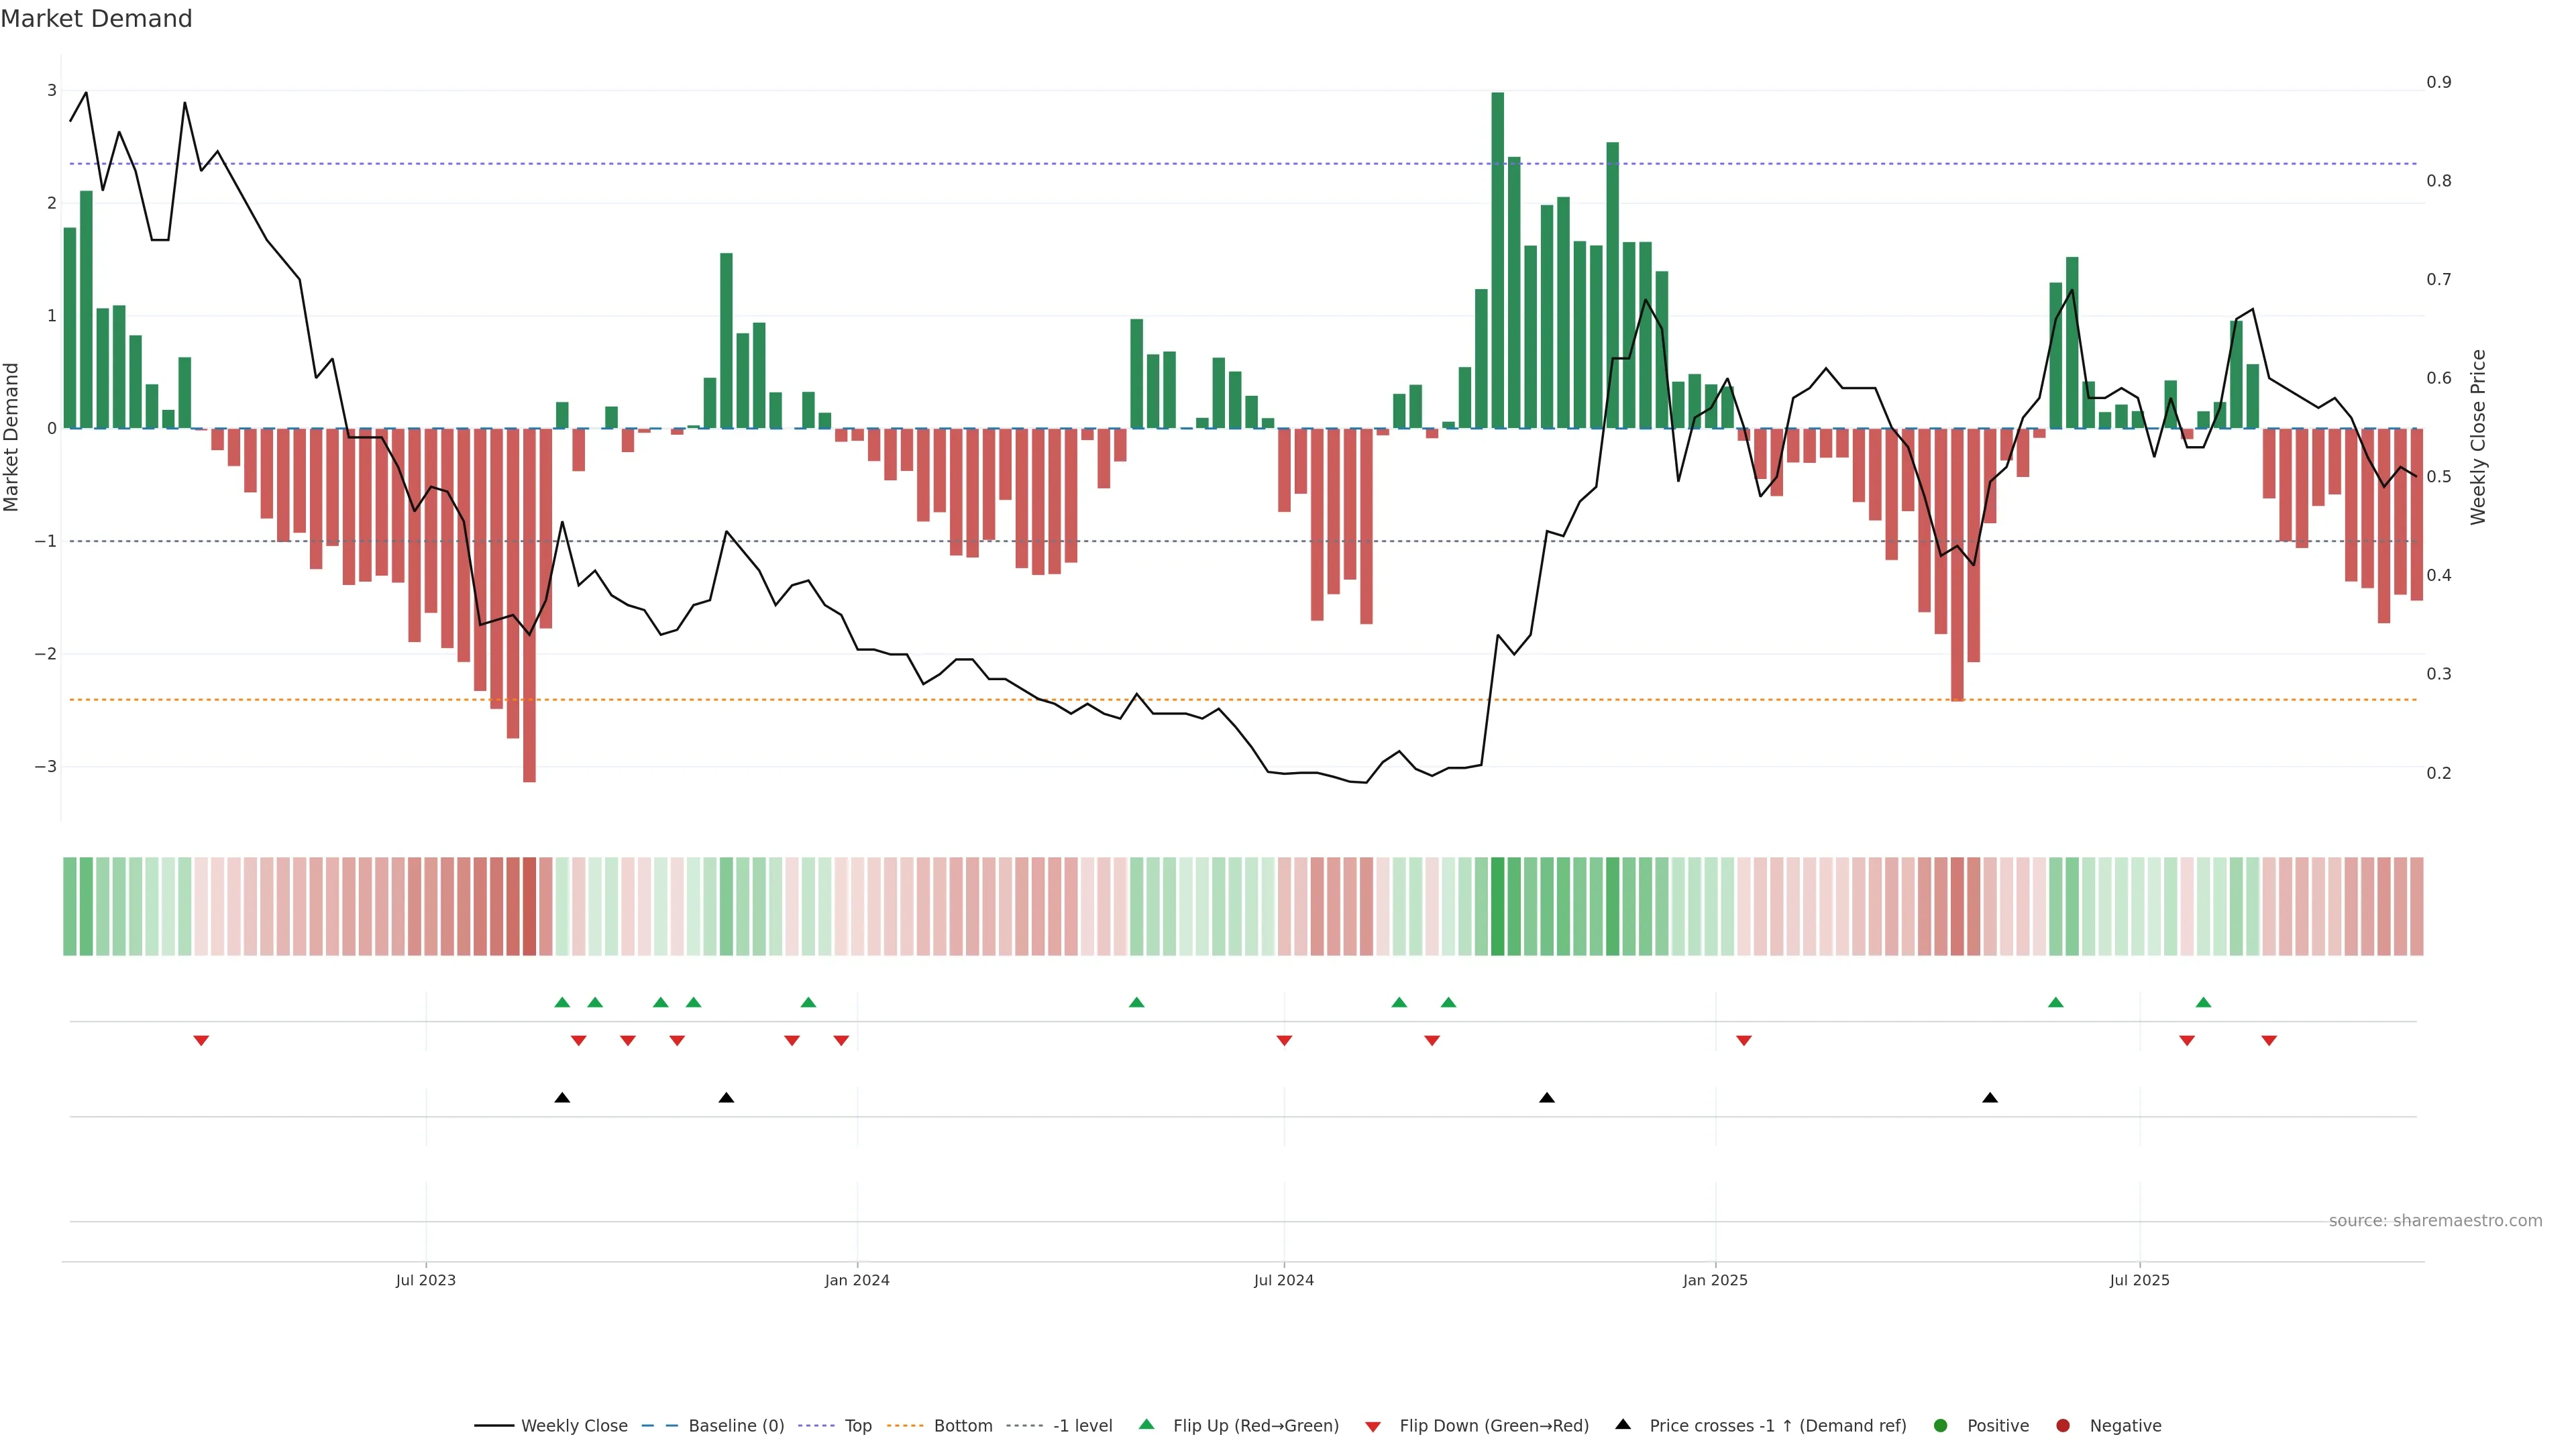Image resolution: width=2576 pixels, height=1449 pixels.
Task: Click the darkest green heatmap strip cell
Action: pos(1497,906)
